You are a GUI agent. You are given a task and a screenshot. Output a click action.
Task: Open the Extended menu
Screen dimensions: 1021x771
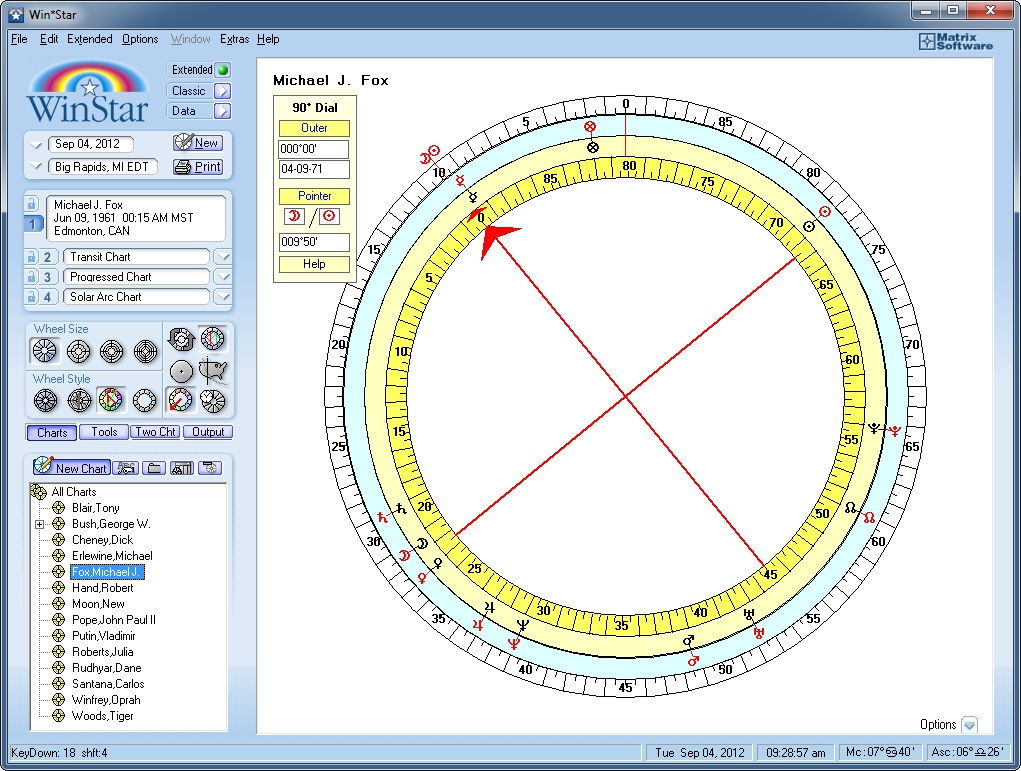pos(90,39)
